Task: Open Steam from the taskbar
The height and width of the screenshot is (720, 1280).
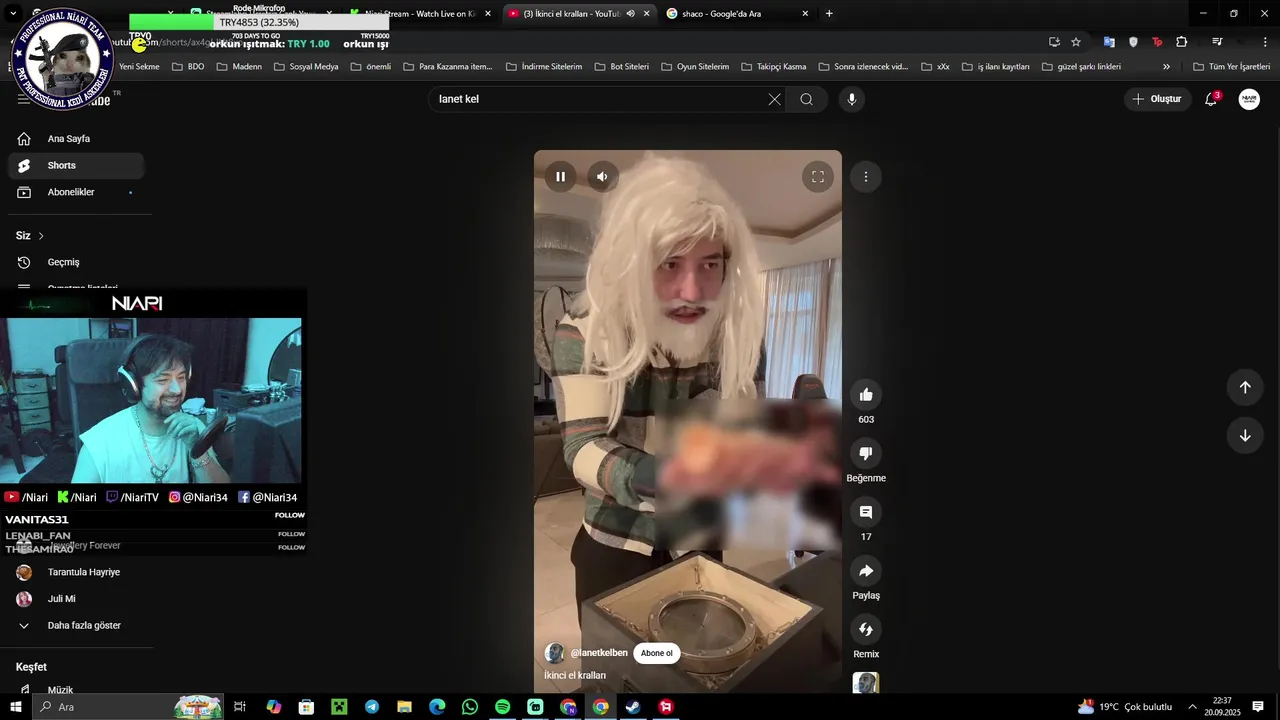Action: (x=633, y=707)
